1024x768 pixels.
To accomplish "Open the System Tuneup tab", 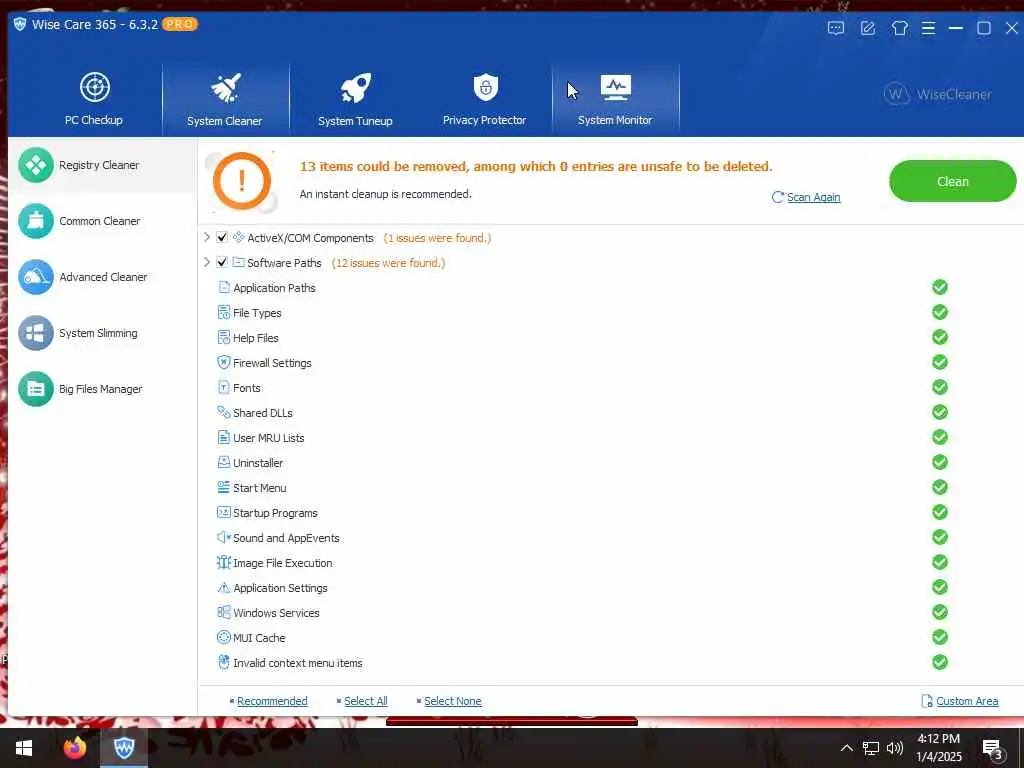I will [x=355, y=99].
